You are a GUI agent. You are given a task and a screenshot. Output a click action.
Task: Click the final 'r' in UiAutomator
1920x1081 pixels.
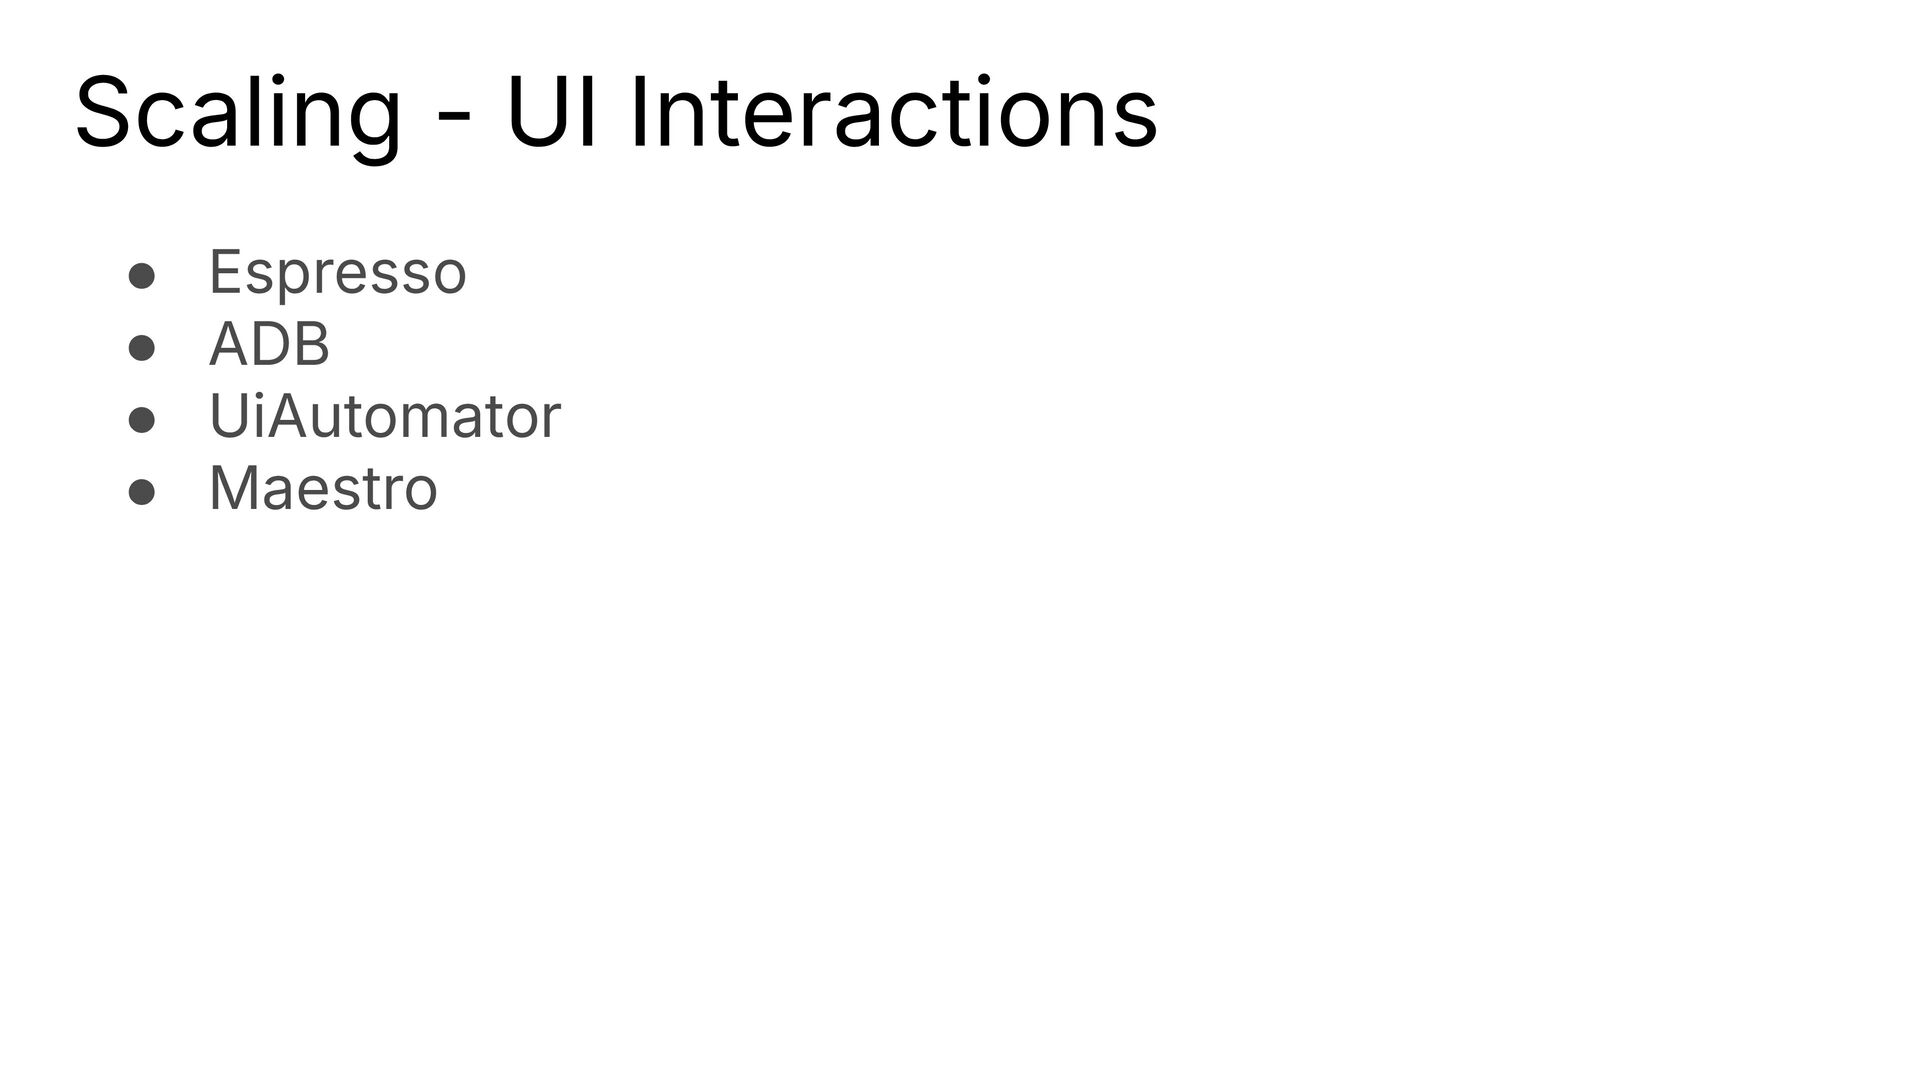pos(550,422)
